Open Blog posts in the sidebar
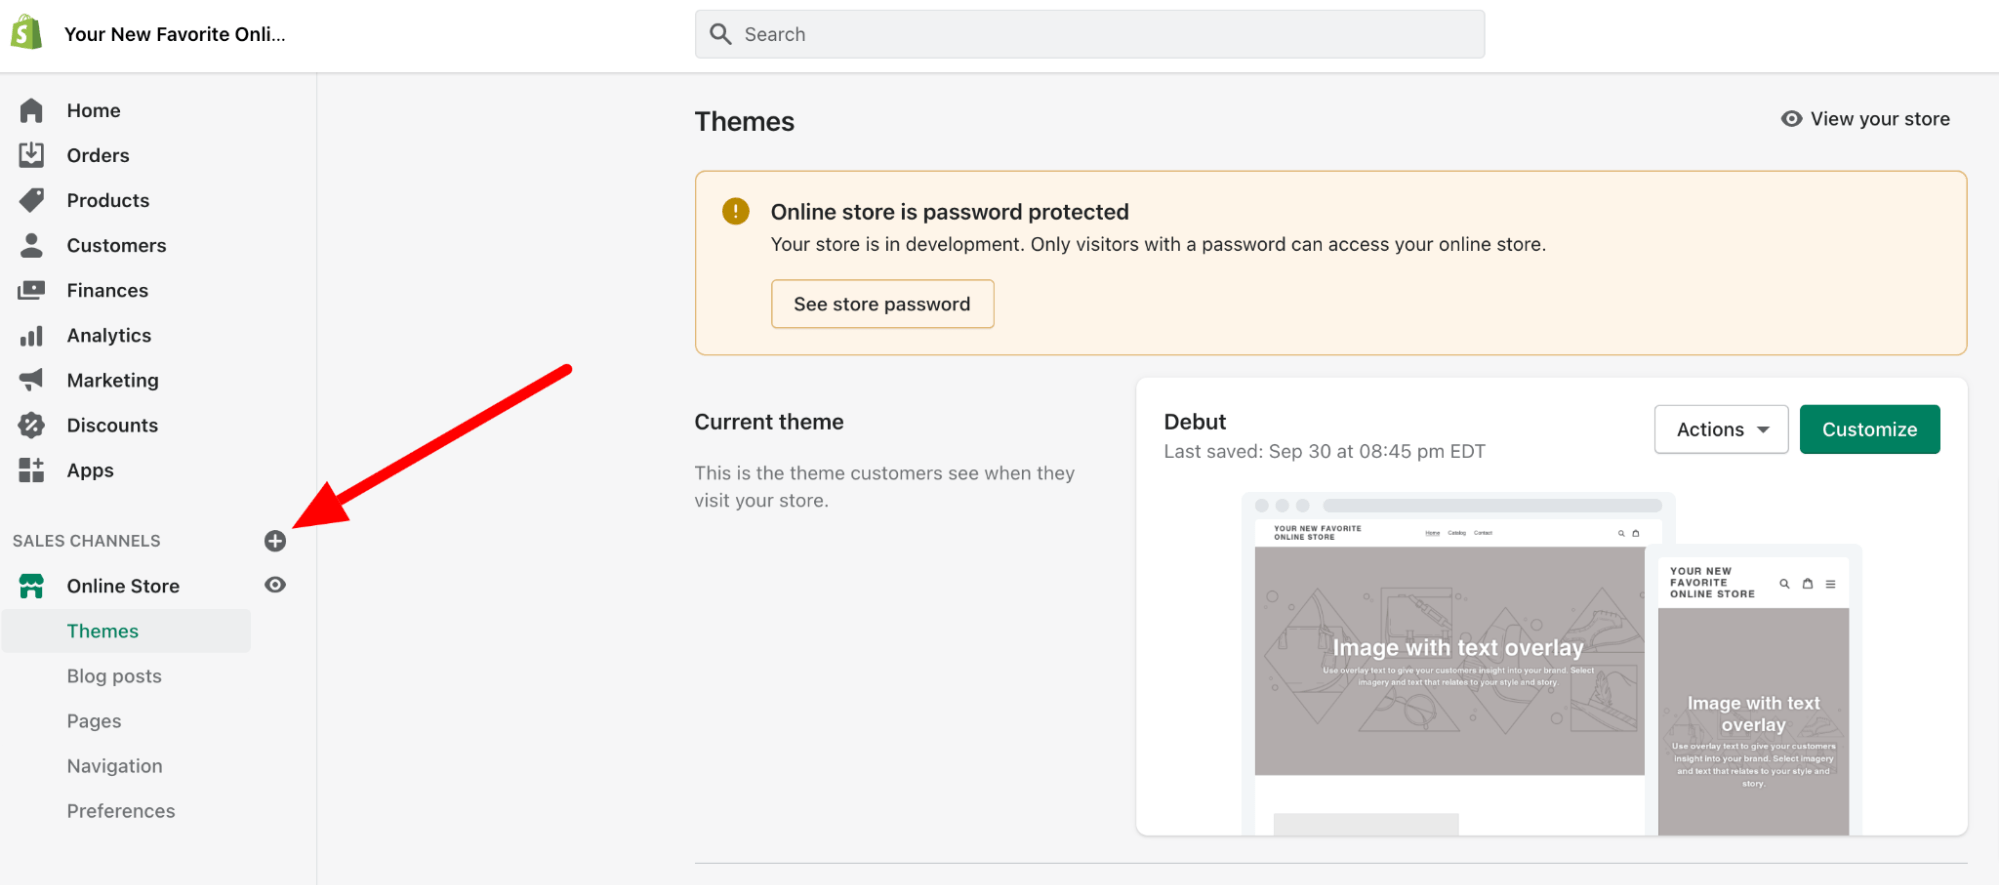The width and height of the screenshot is (1999, 886). click(114, 676)
